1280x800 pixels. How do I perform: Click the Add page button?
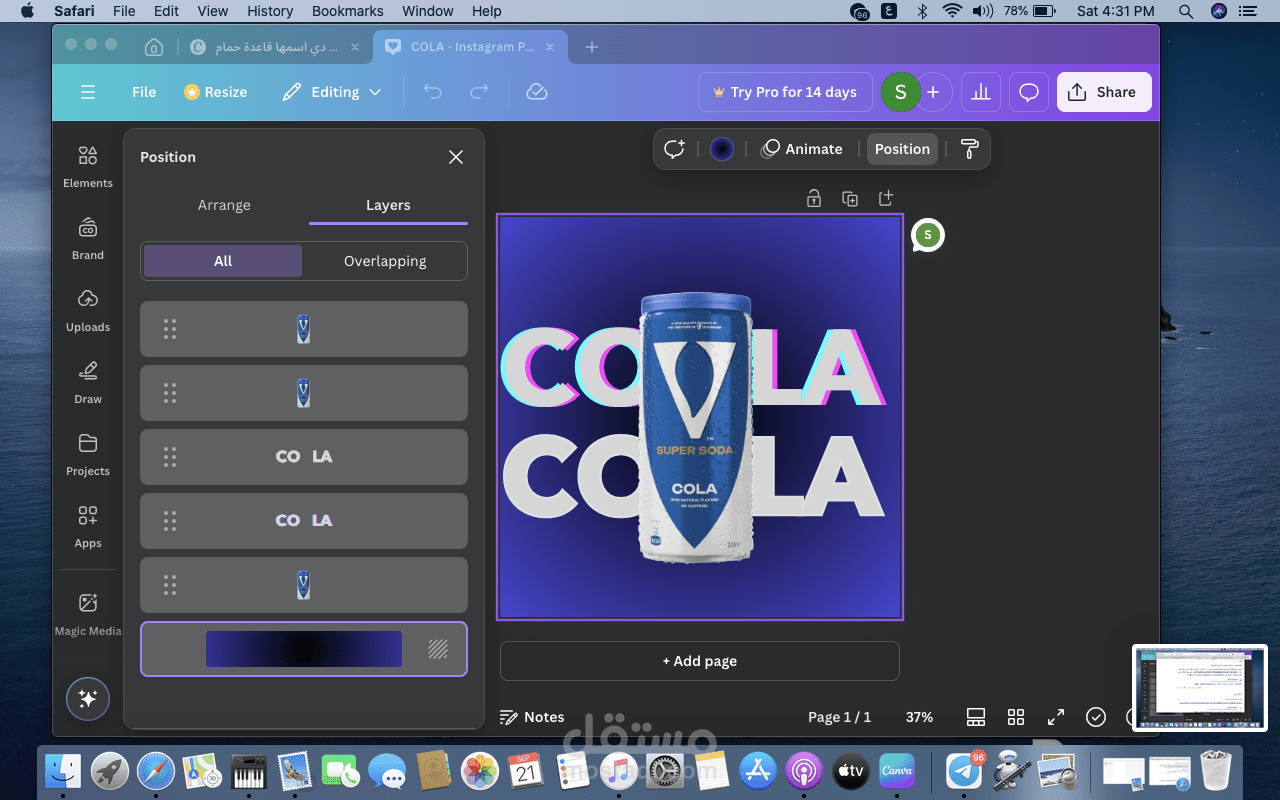coord(700,661)
